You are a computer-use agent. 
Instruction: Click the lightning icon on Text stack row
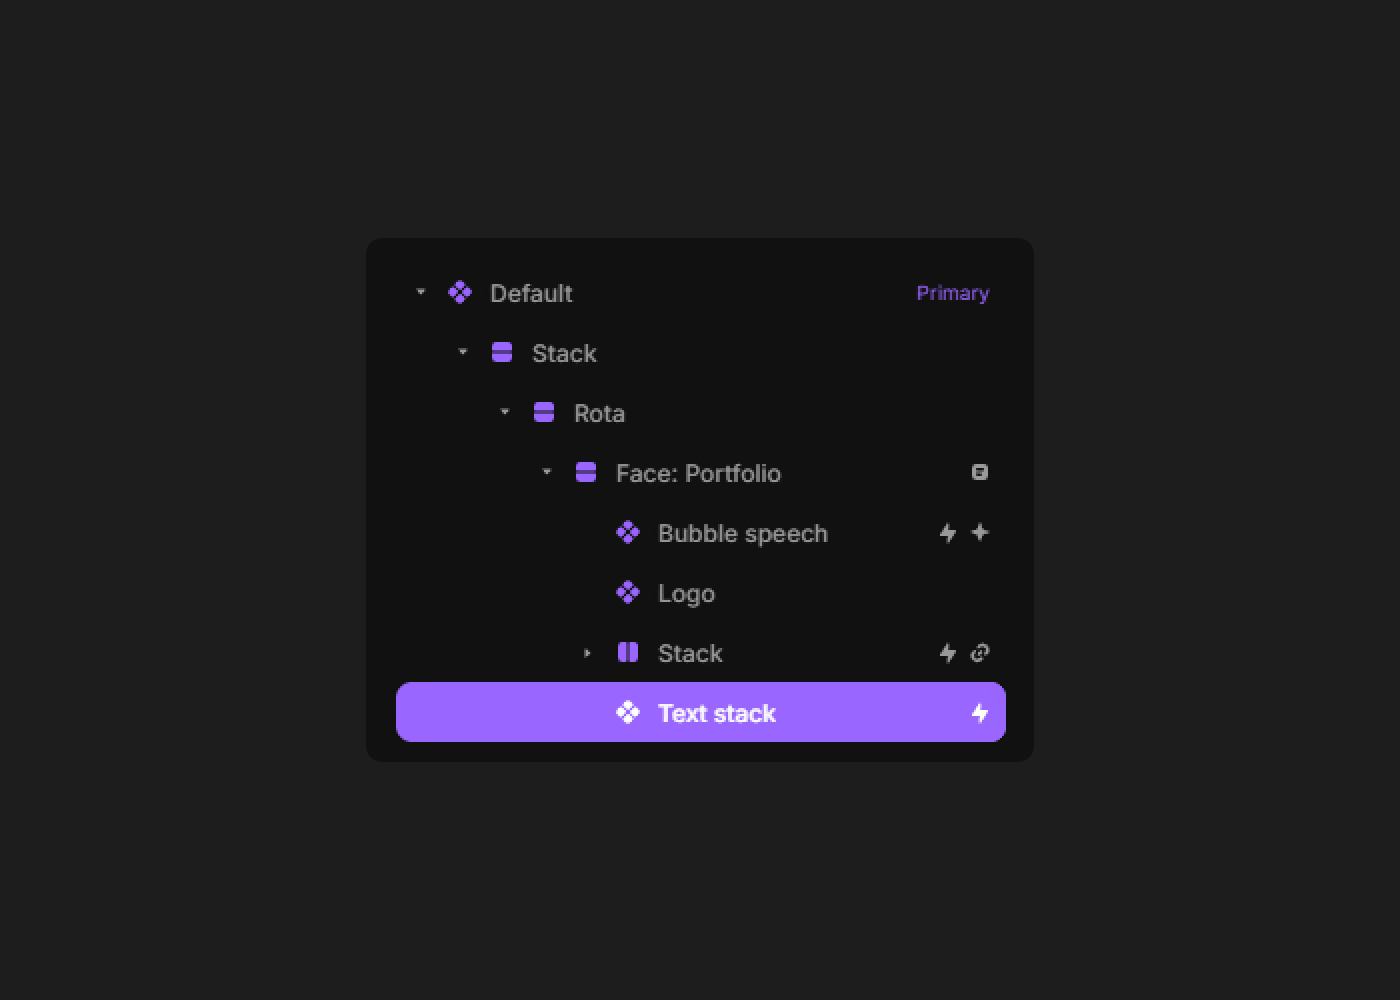point(980,713)
